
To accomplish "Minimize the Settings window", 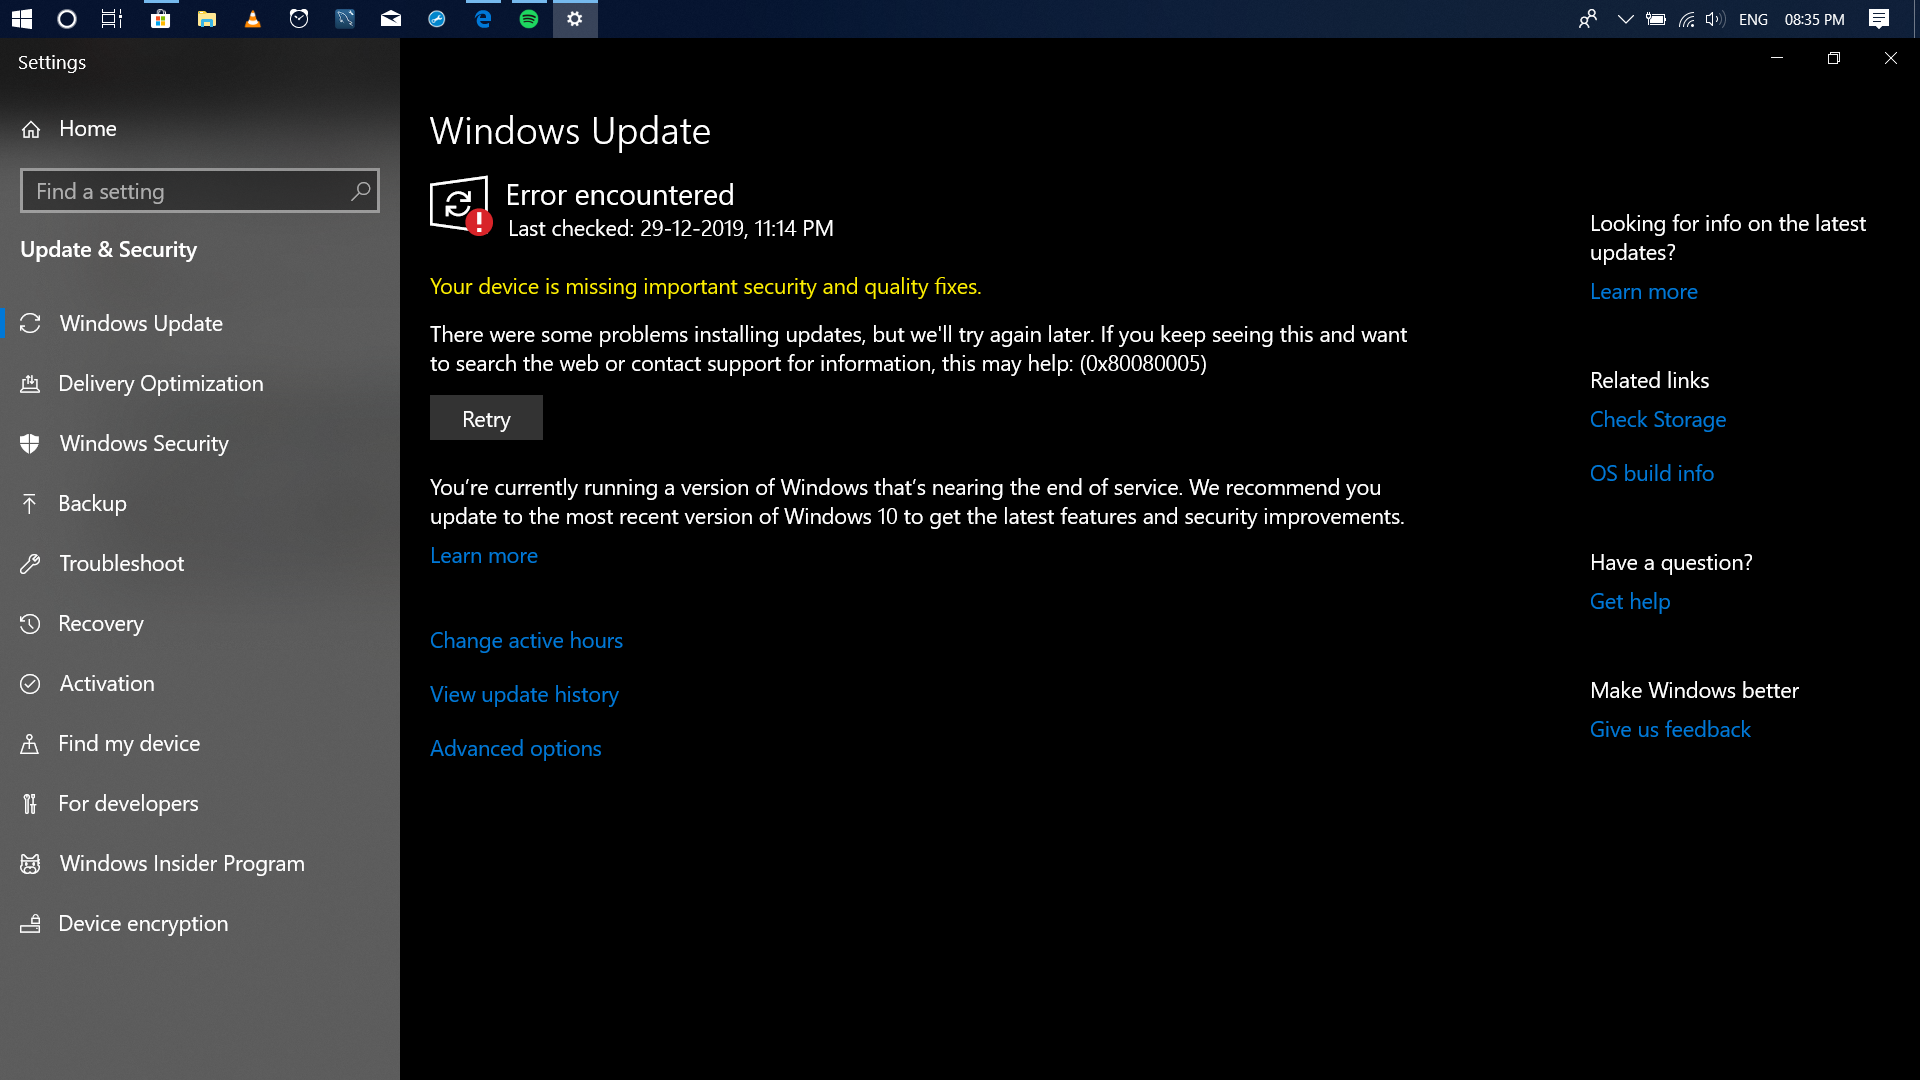I will click(x=1777, y=58).
